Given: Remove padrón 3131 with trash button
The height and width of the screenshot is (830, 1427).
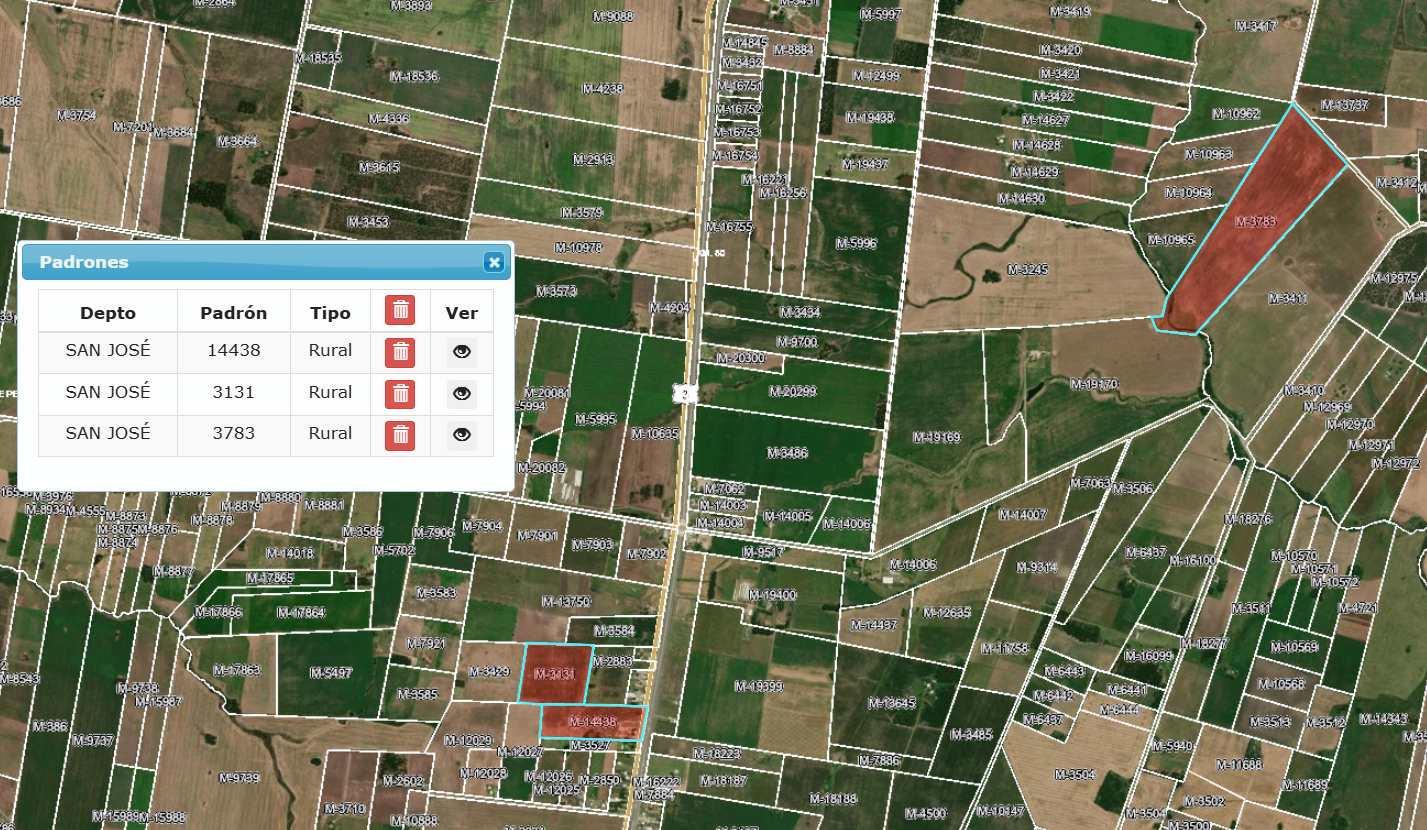Looking at the screenshot, I should [400, 393].
